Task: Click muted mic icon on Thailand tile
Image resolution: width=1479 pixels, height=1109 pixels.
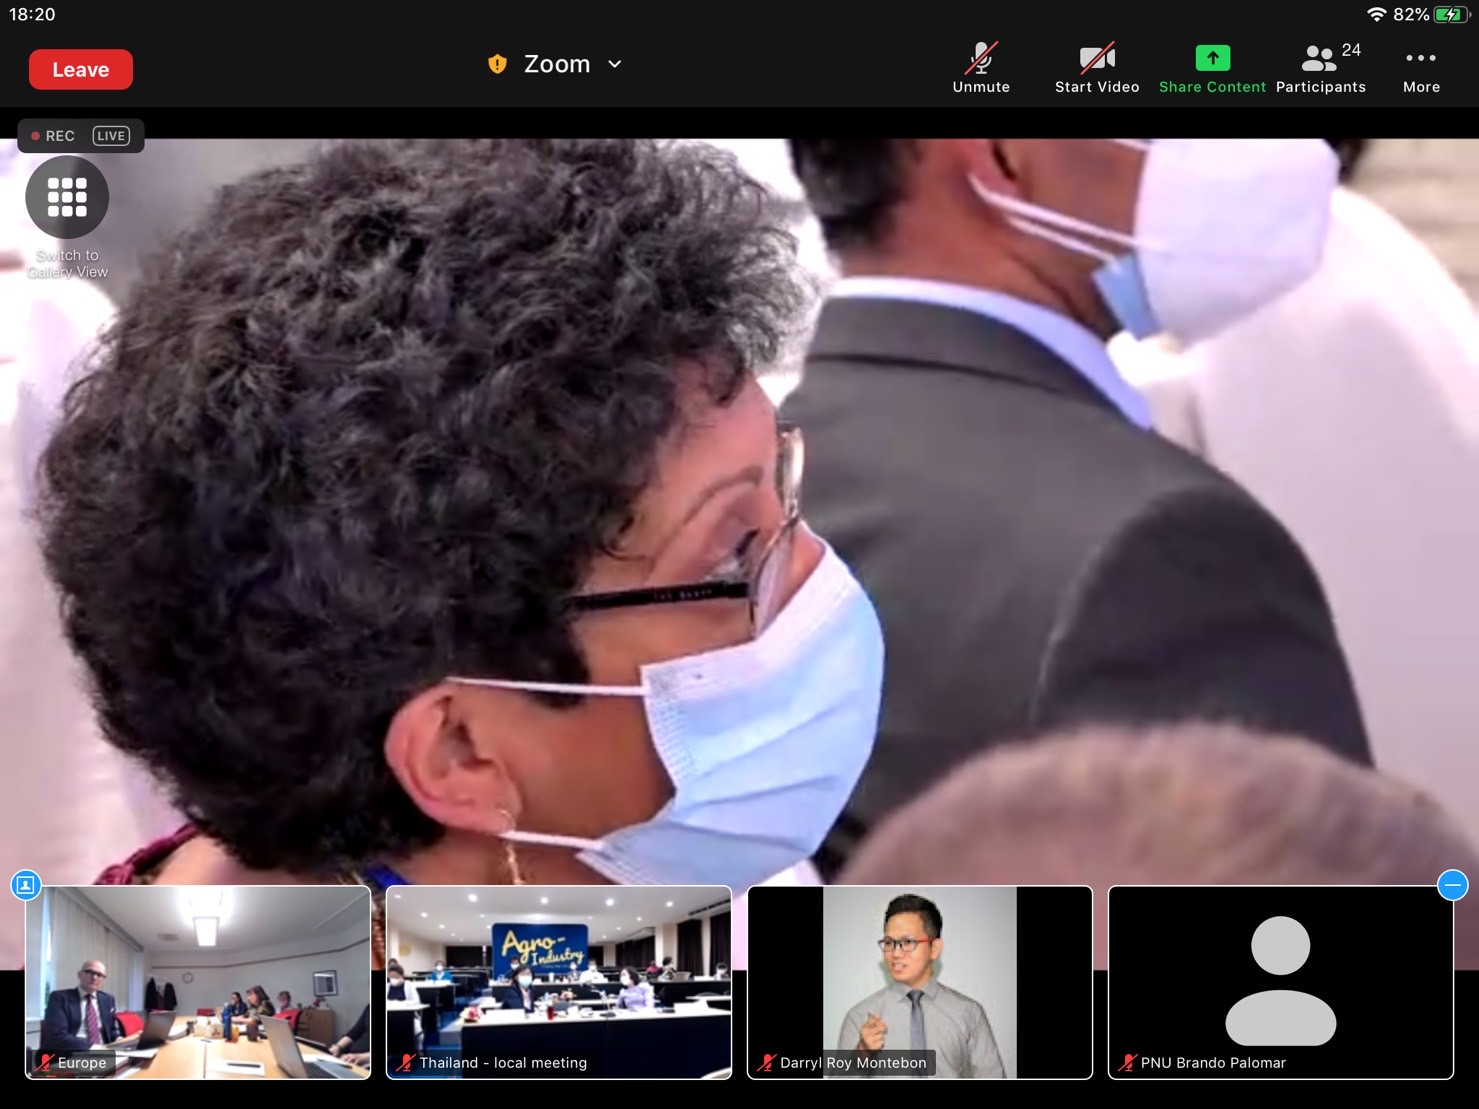Action: click(406, 1062)
